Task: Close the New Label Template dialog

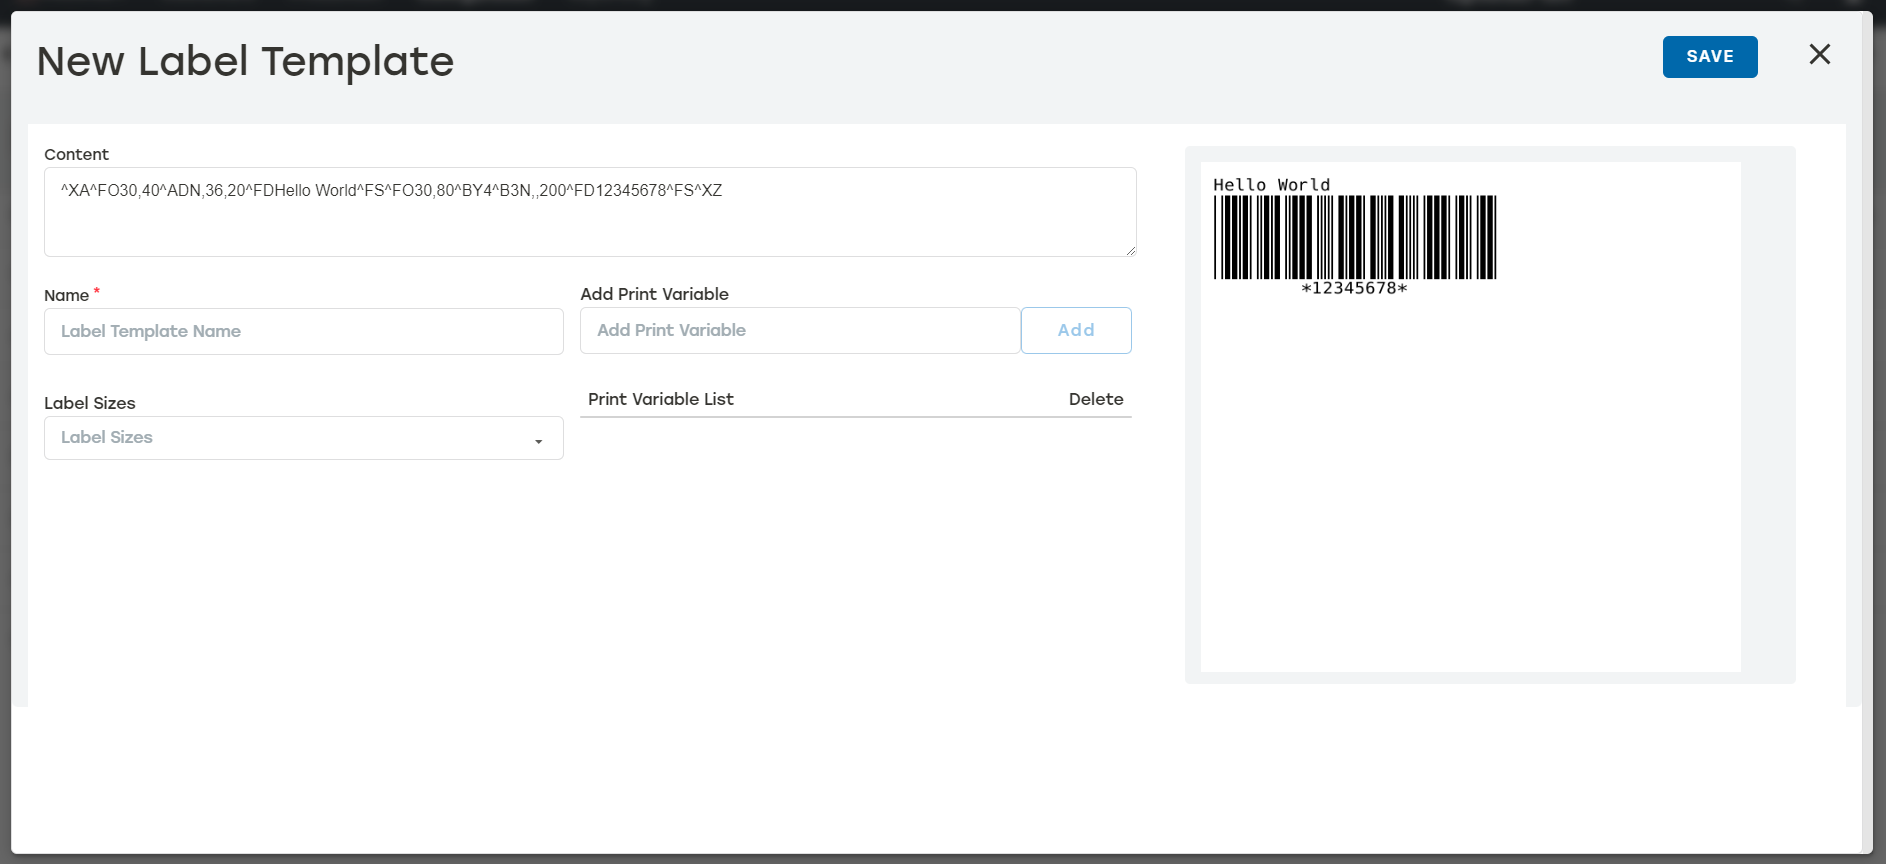Action: click(1820, 54)
